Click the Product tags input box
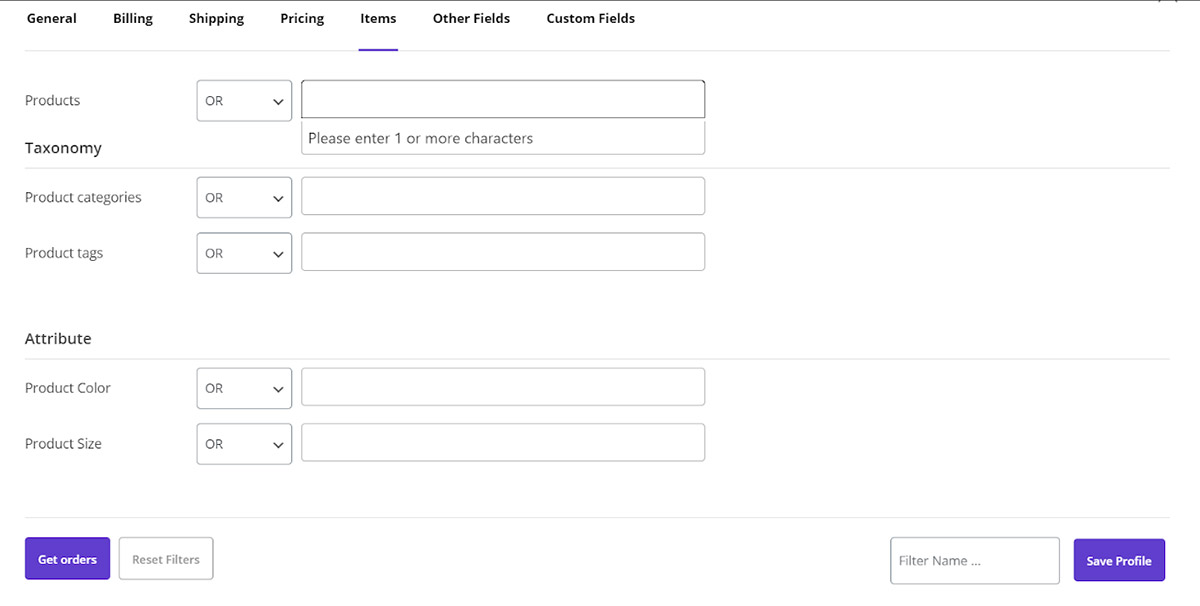Image resolution: width=1200 pixels, height=606 pixels. click(x=502, y=252)
